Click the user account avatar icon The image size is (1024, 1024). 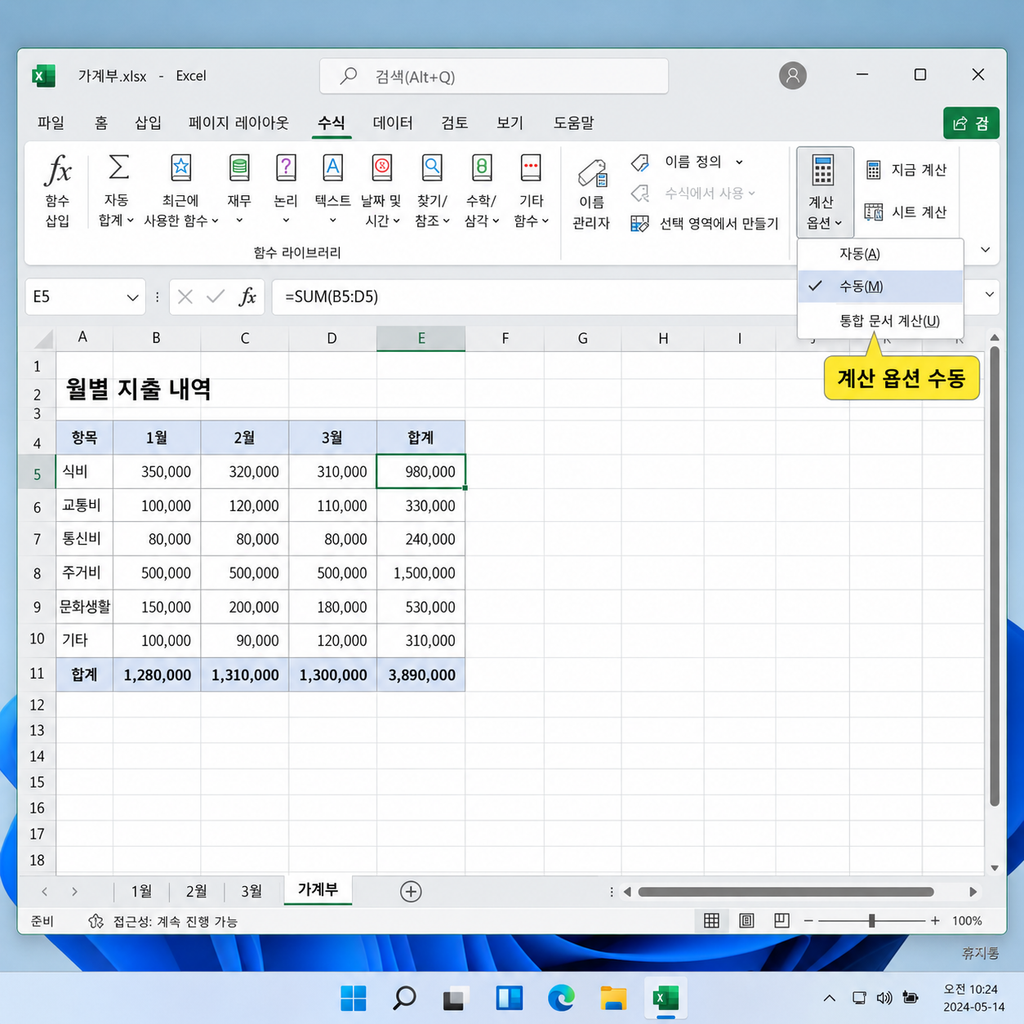pos(793,76)
